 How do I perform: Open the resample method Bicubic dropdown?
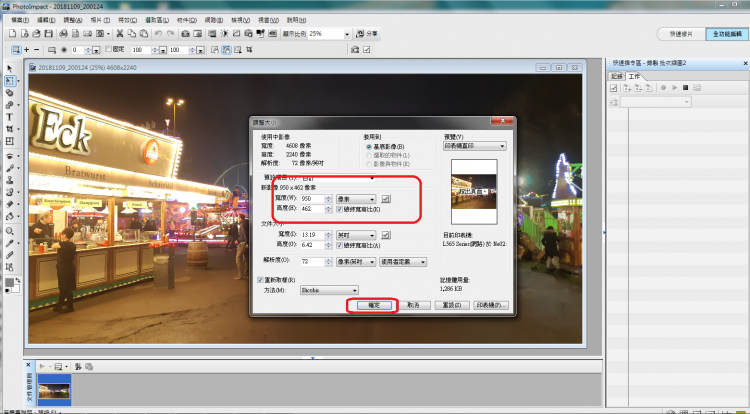[354, 290]
